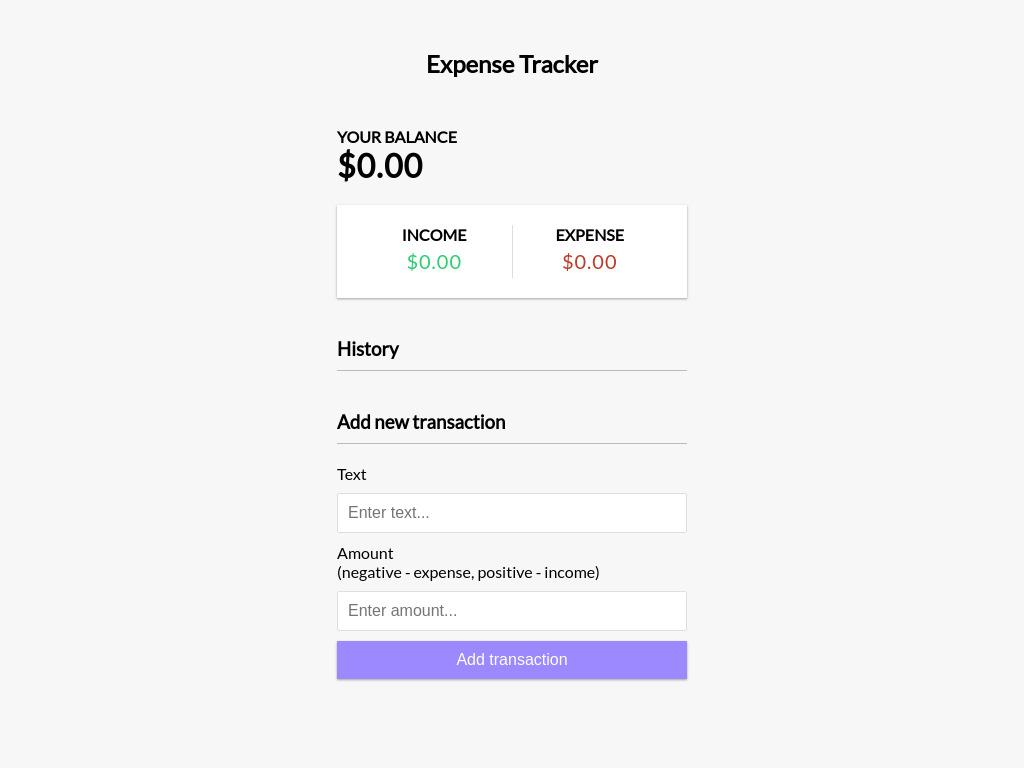Image resolution: width=1024 pixels, height=768 pixels.
Task: Select the YOUR BALANCE label
Action: (397, 137)
